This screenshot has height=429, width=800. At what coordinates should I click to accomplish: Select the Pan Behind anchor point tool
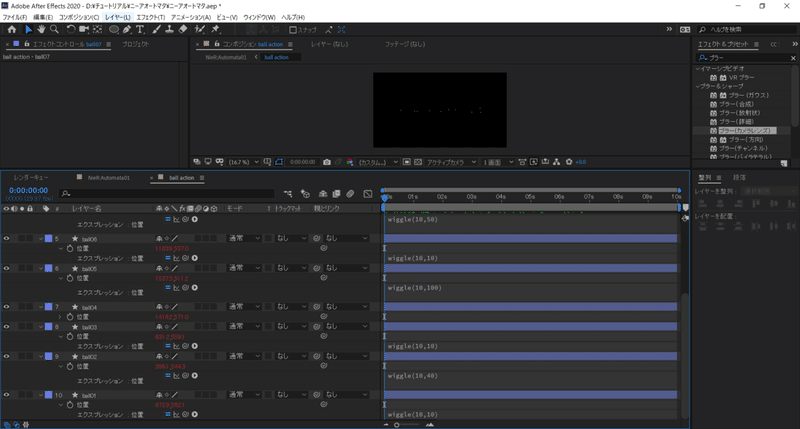coord(97,30)
